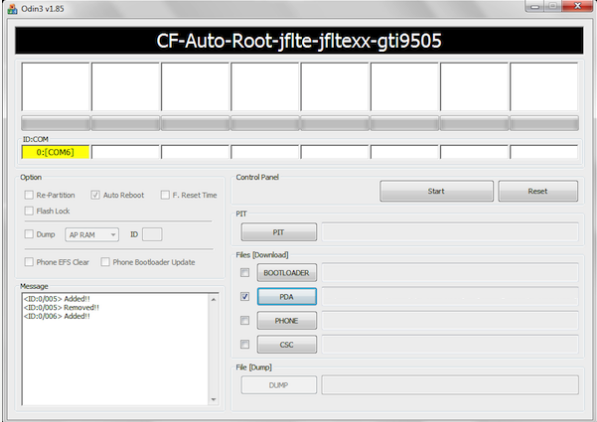Click the Start button
The width and height of the screenshot is (597, 422).
pyautogui.click(x=436, y=191)
